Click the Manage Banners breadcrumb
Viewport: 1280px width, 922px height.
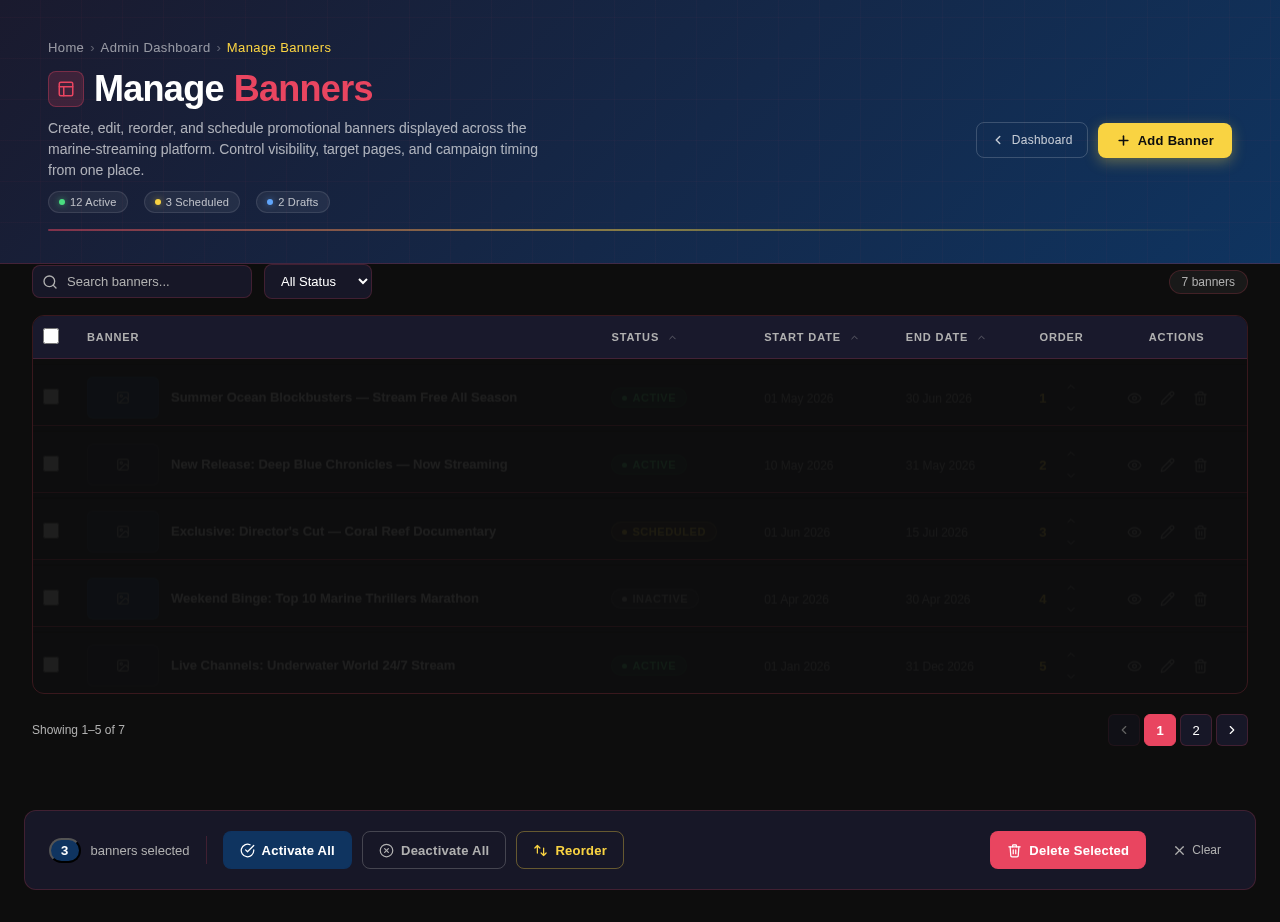[279, 48]
